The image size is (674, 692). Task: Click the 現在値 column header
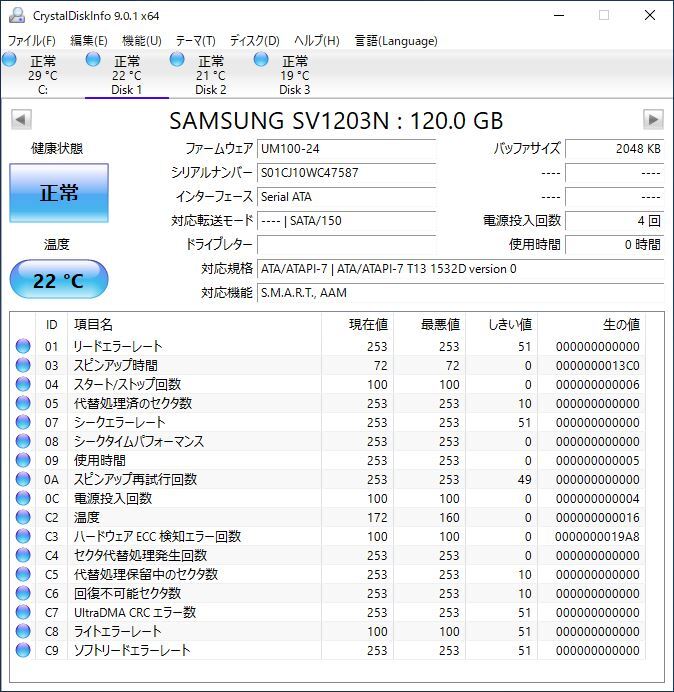(x=357, y=324)
